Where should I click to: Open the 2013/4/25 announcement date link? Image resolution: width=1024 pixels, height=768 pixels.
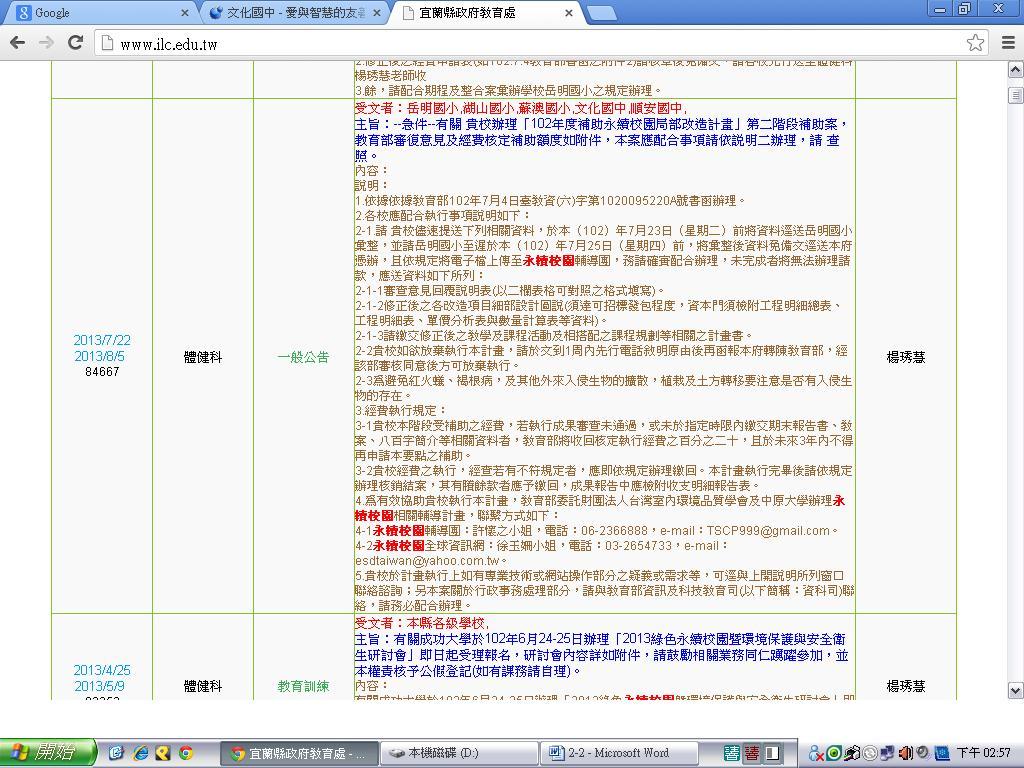point(102,671)
